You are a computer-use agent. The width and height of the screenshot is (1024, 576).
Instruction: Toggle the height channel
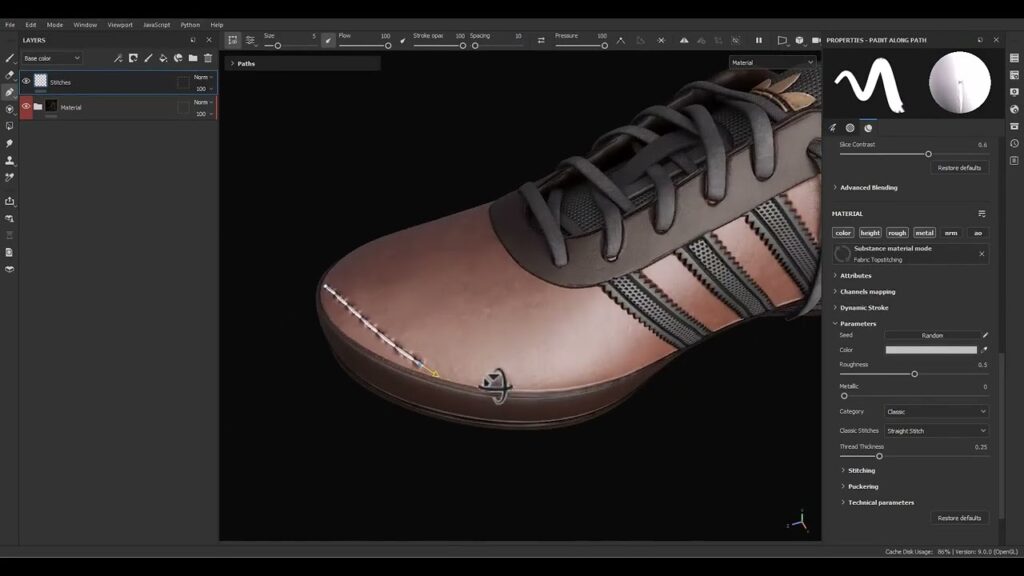pos(870,232)
